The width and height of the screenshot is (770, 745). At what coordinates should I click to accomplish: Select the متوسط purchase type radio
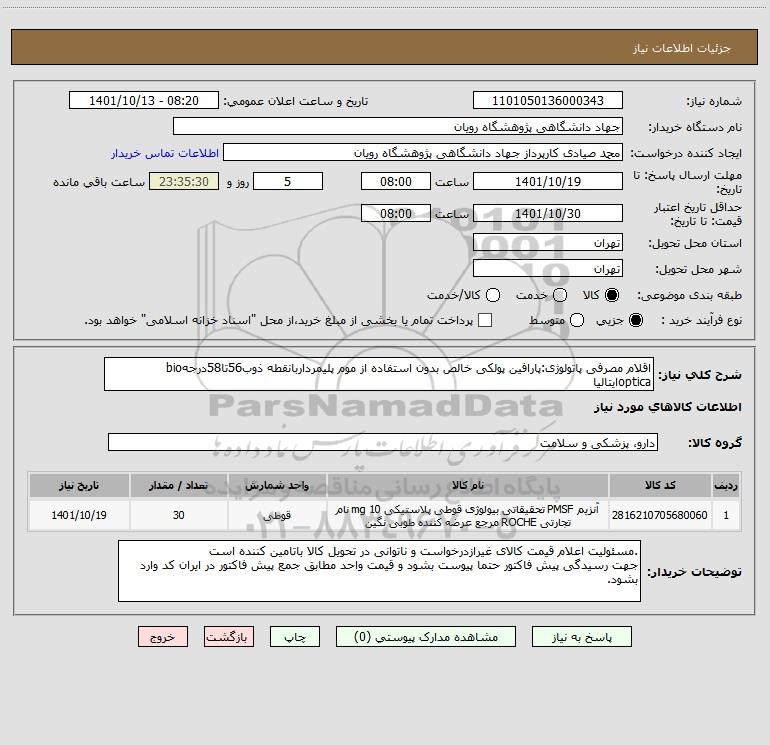(577, 320)
